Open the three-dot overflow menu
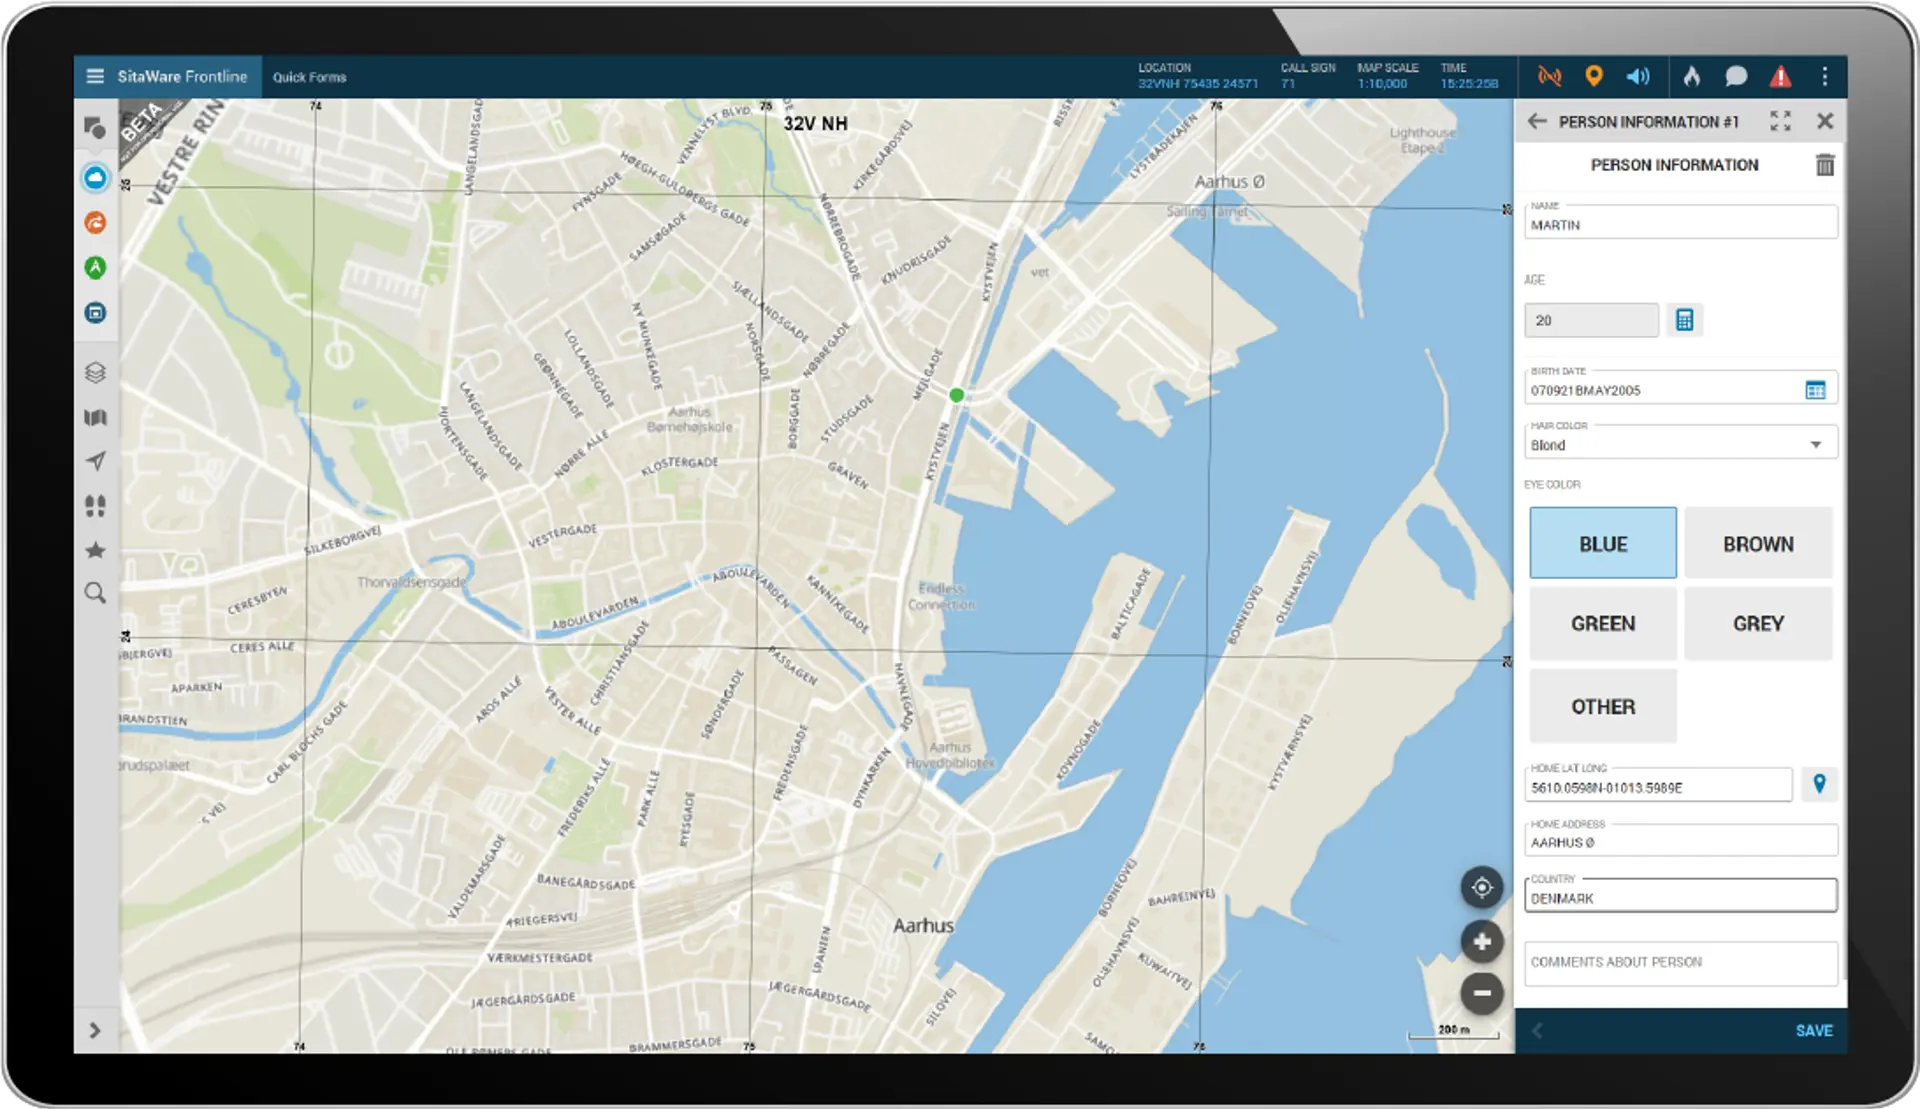This screenshot has width=1920, height=1109. click(1825, 76)
